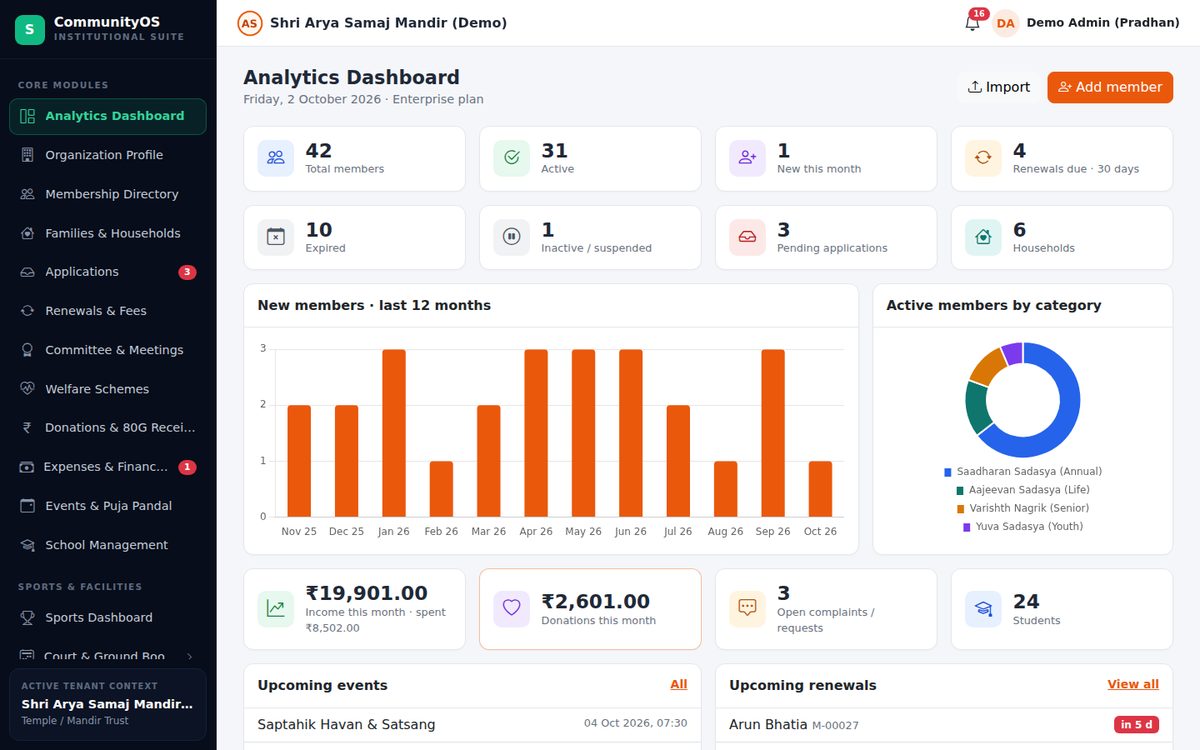Click the ₹2,601.00 donations value
Screen dimensions: 1200x750
coord(596,601)
